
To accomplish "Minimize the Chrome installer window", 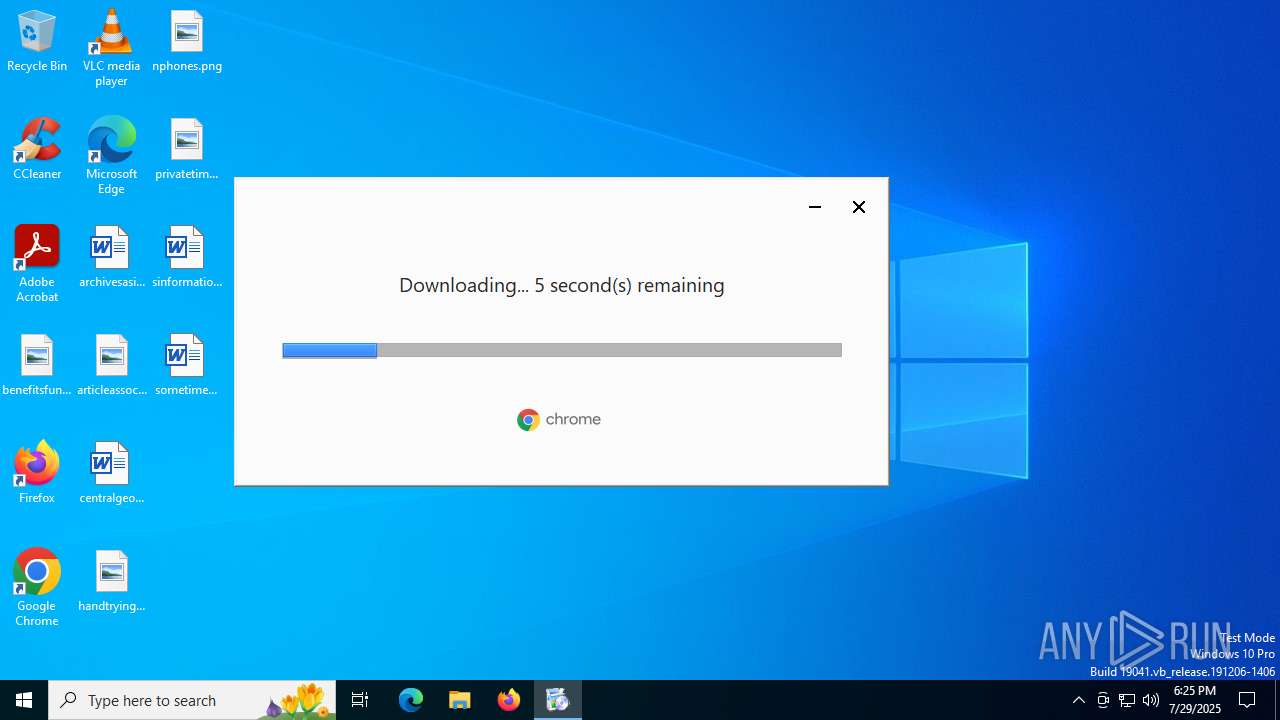I will point(815,207).
